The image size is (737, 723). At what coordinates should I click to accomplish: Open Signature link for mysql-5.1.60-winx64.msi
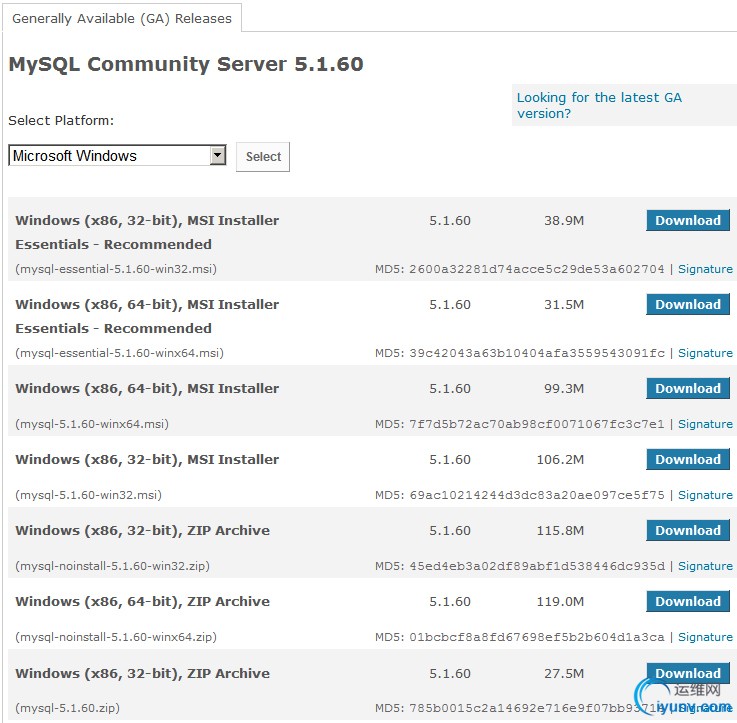tap(705, 424)
